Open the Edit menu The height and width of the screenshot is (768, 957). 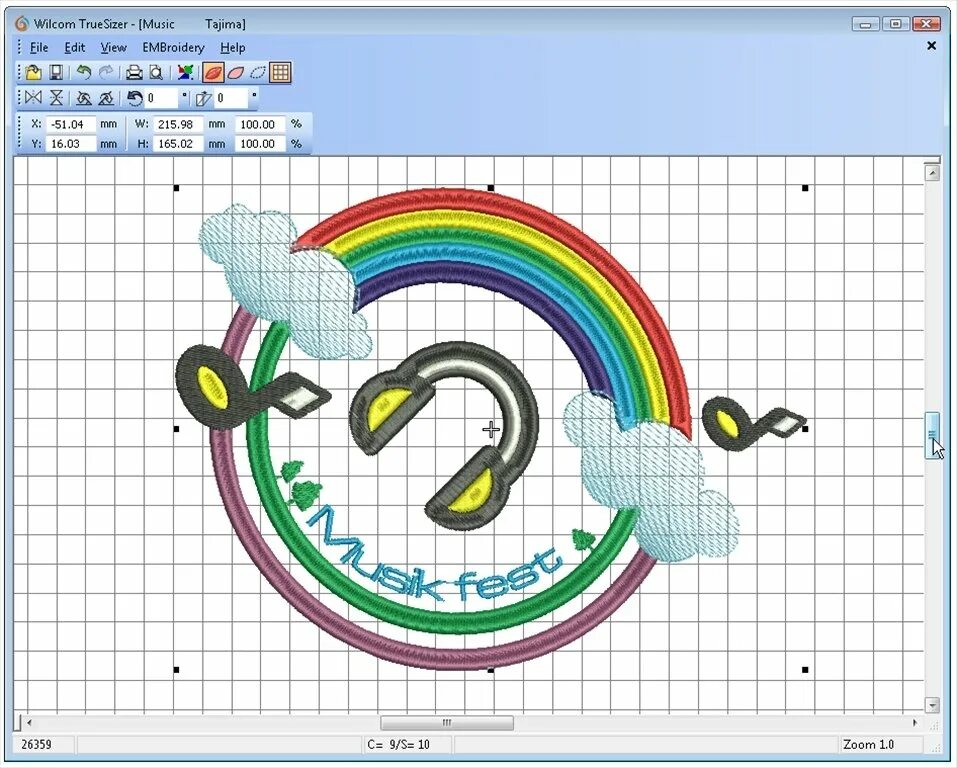pyautogui.click(x=74, y=48)
